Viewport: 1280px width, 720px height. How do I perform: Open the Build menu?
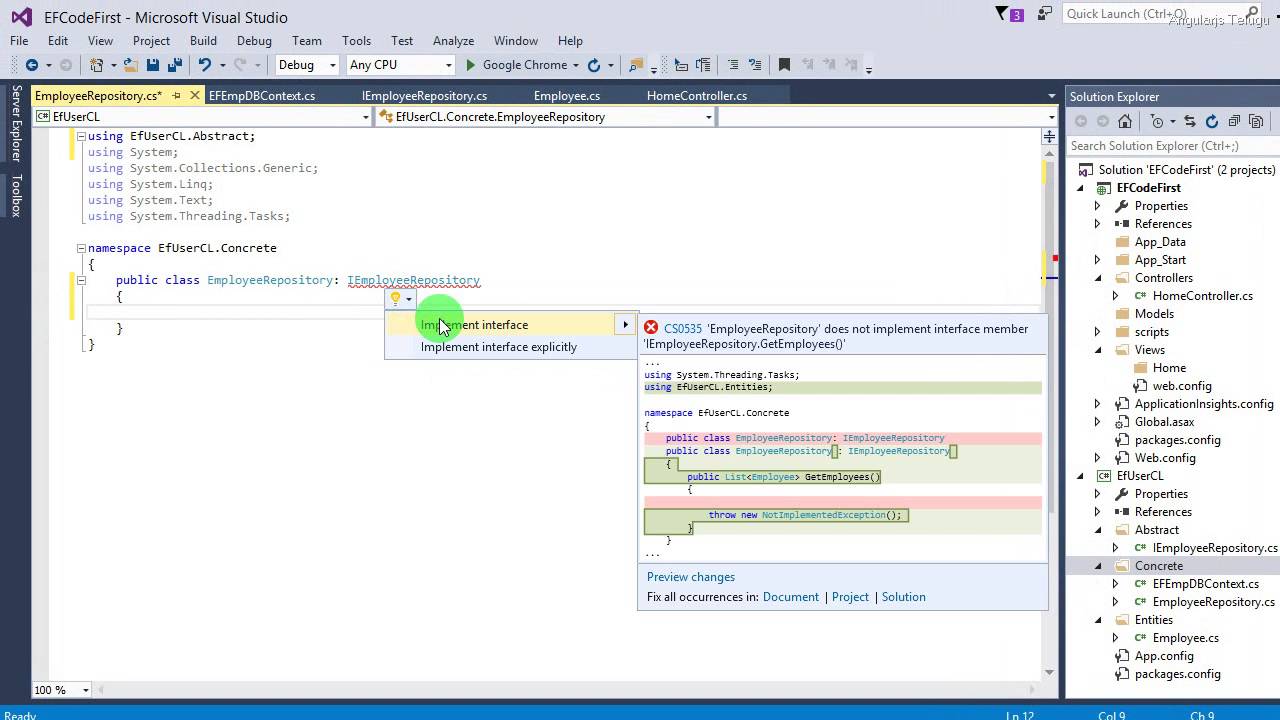[x=203, y=41]
